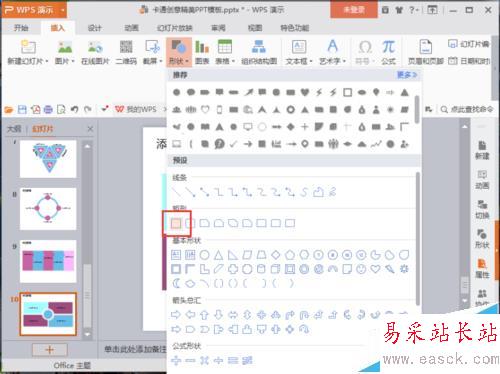Open 页眉和页脚 header and footer
Image resolution: width=500 pixels, height=374 pixels.
pyautogui.click(x=426, y=53)
